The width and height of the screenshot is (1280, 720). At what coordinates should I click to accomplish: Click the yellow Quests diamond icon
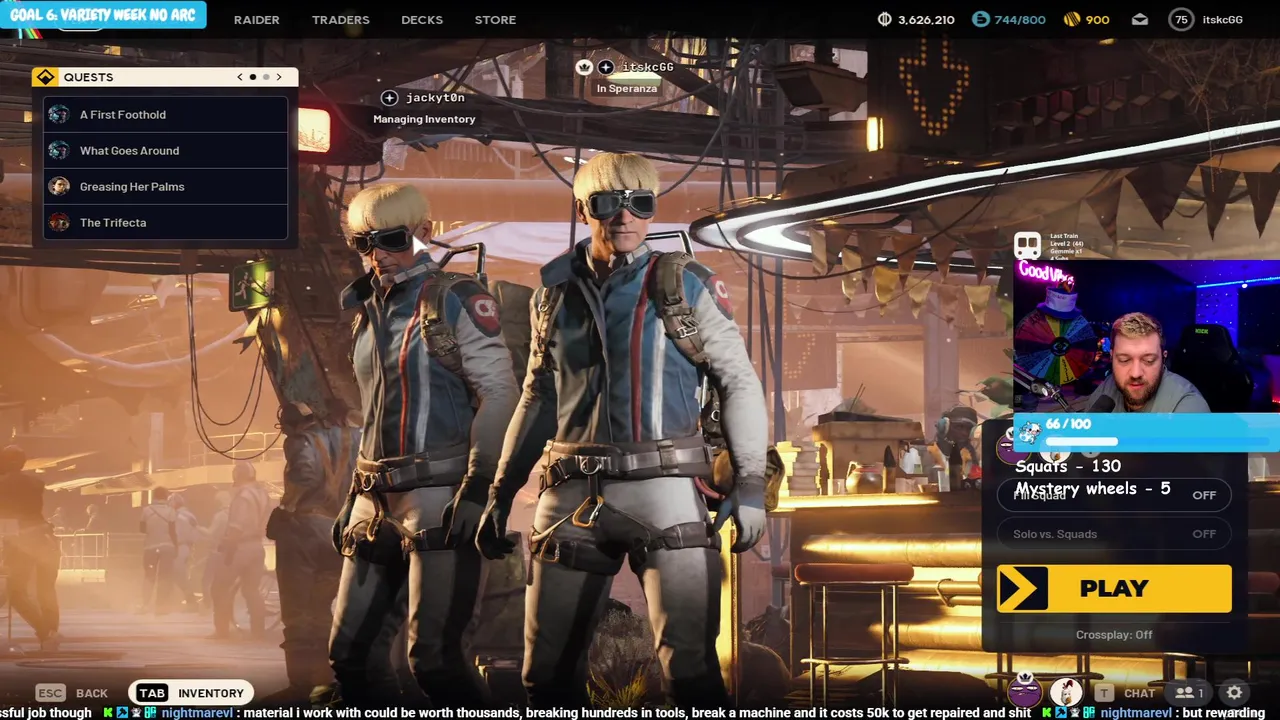pyautogui.click(x=45, y=77)
